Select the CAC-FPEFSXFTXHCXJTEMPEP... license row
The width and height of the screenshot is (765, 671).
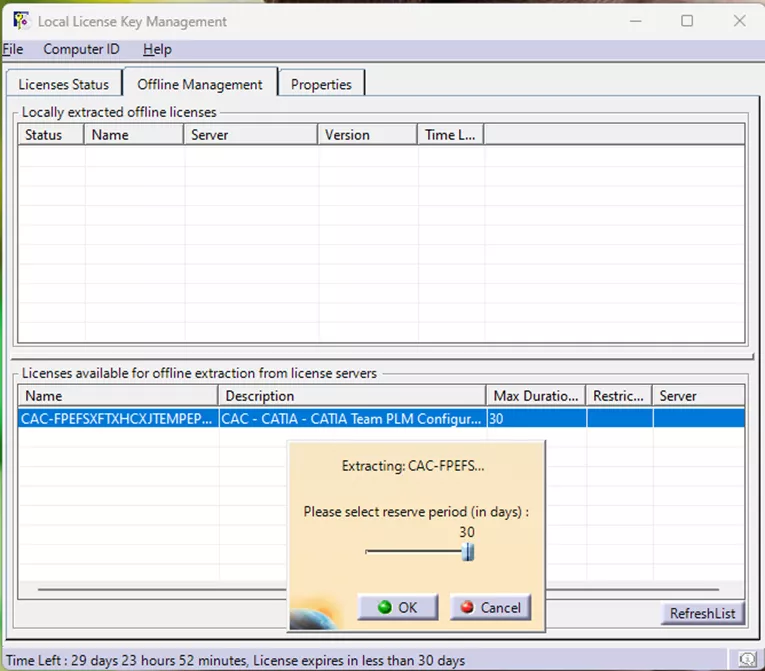coord(381,419)
